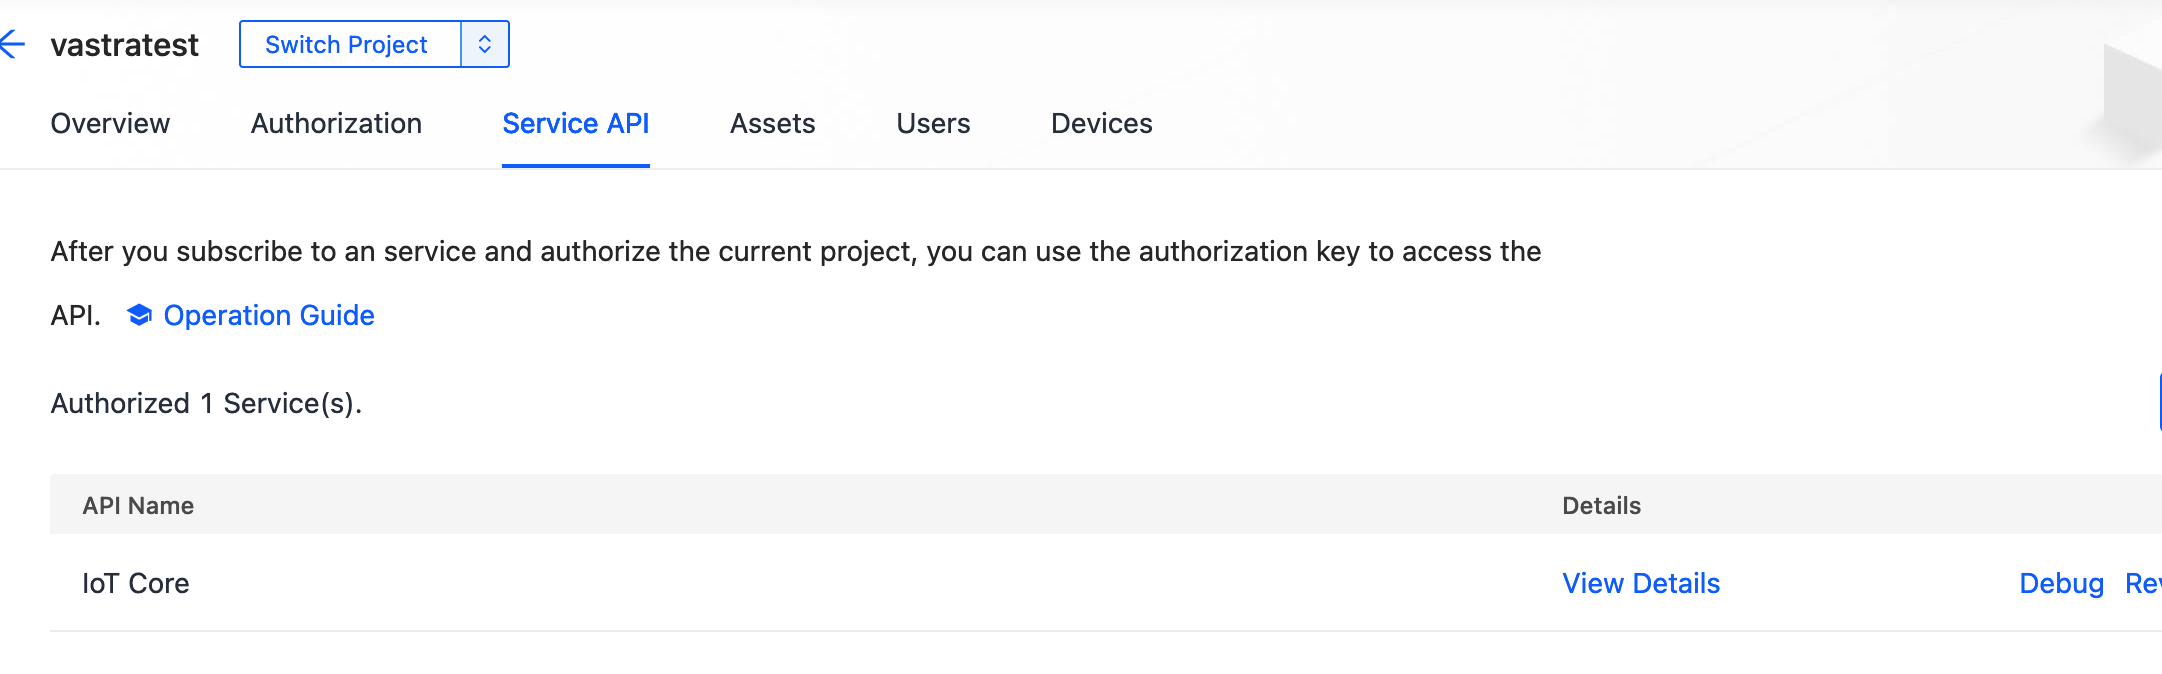Switch to the Authorization tab
2162x674 pixels.
coord(336,124)
